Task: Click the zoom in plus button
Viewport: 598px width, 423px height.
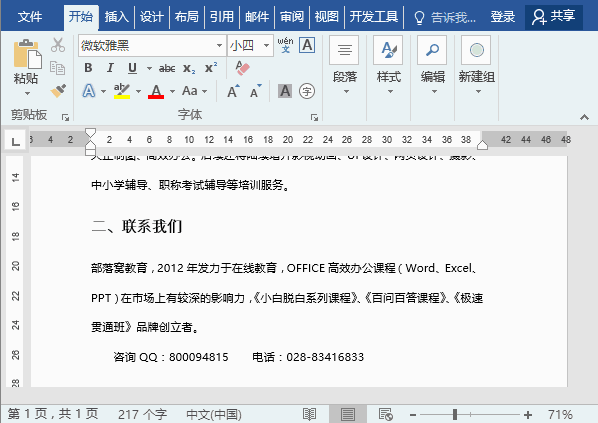Action: point(528,415)
